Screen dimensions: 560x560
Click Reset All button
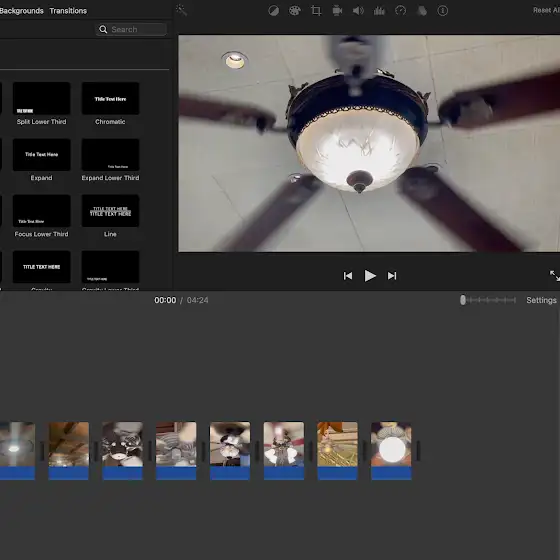click(546, 10)
